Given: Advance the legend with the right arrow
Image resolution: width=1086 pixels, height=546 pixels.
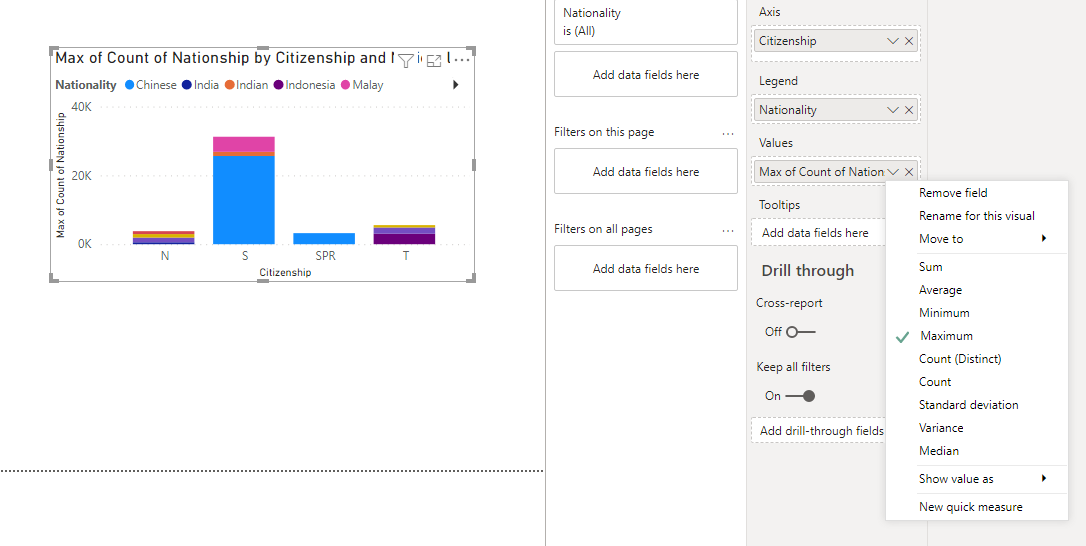Looking at the screenshot, I should [456, 85].
